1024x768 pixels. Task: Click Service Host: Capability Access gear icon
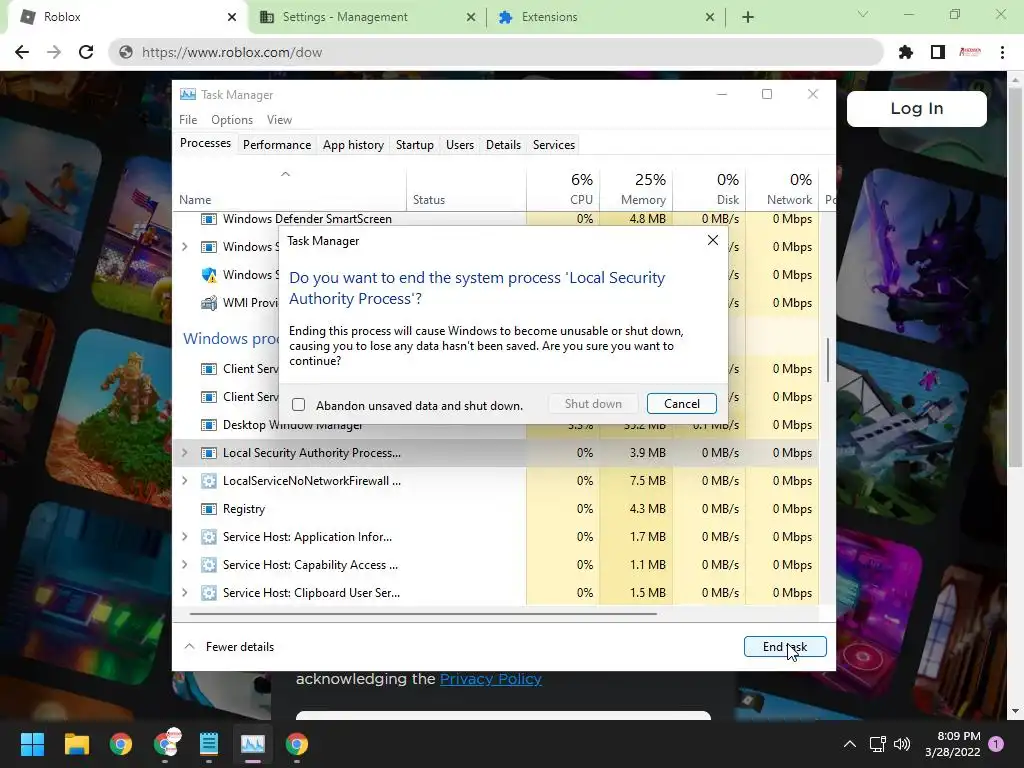[x=208, y=565]
